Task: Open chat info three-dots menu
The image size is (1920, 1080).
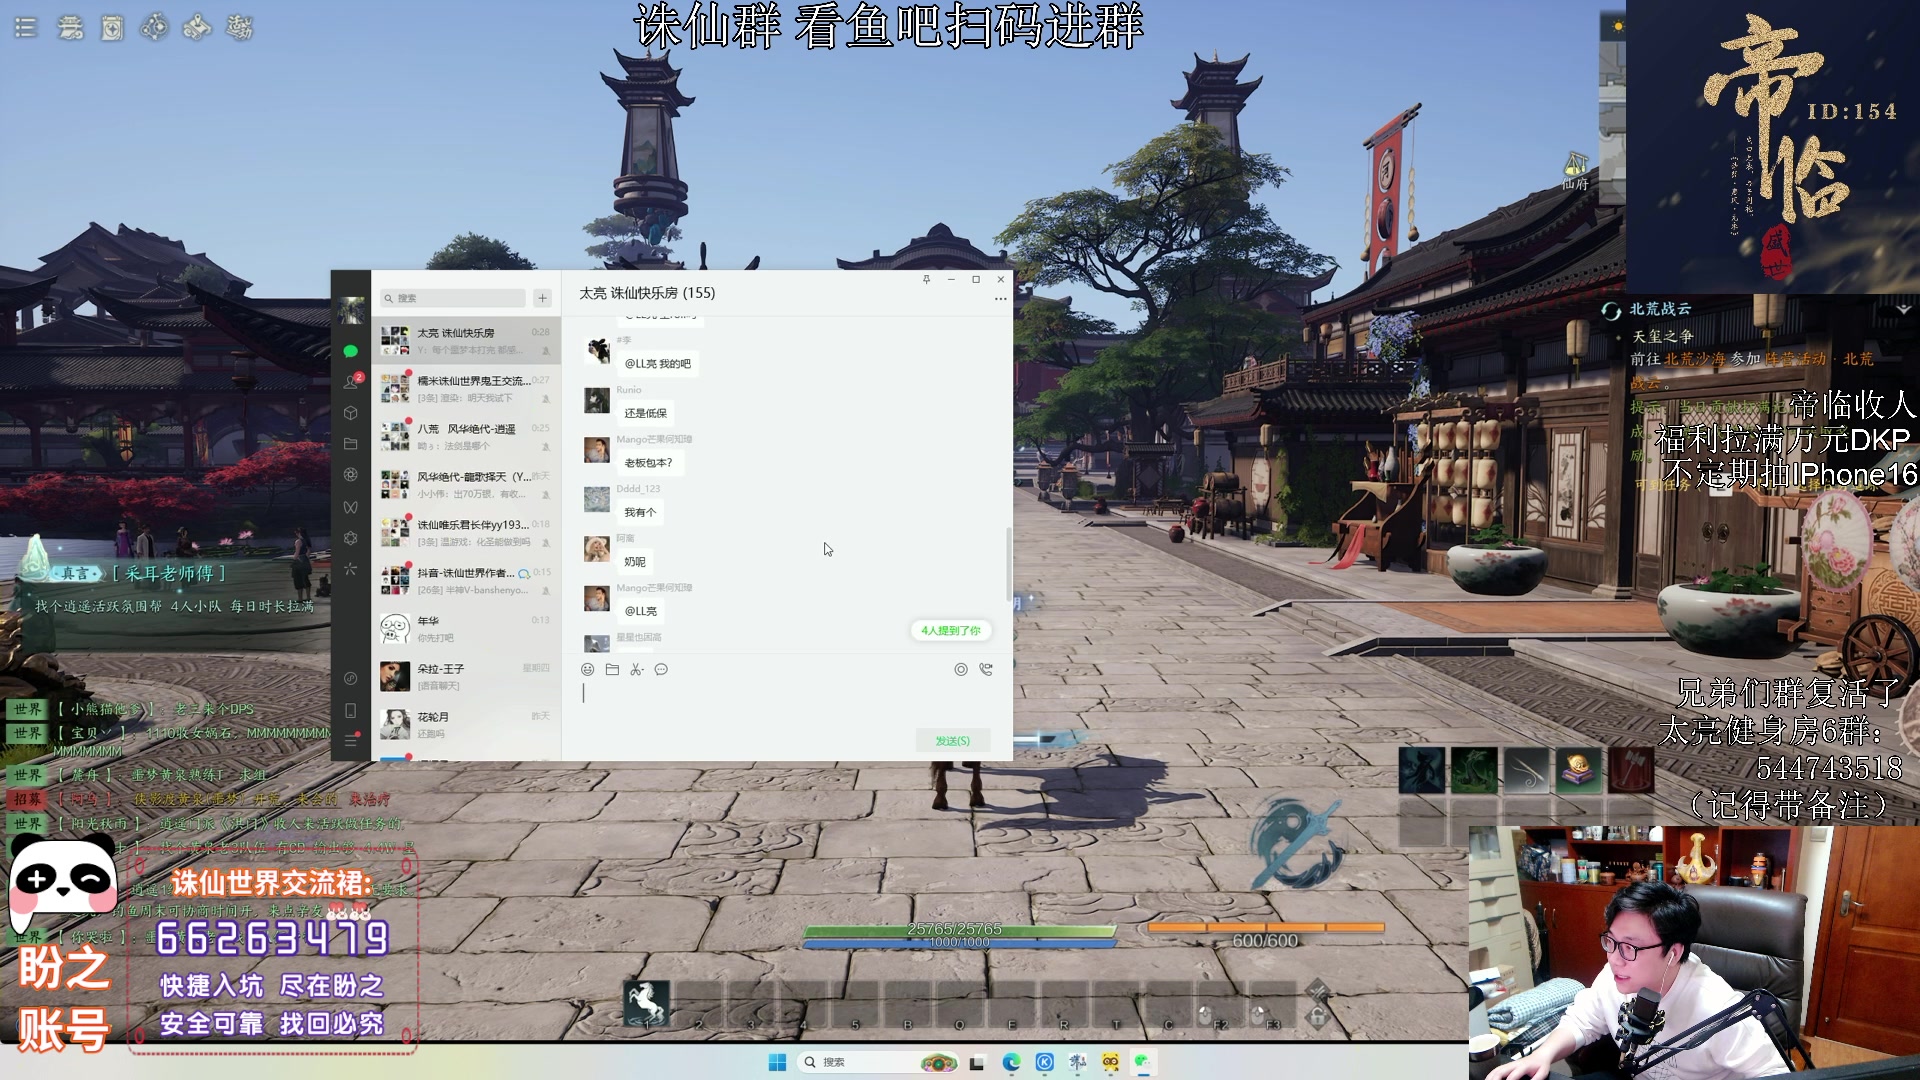Action: click(1000, 299)
